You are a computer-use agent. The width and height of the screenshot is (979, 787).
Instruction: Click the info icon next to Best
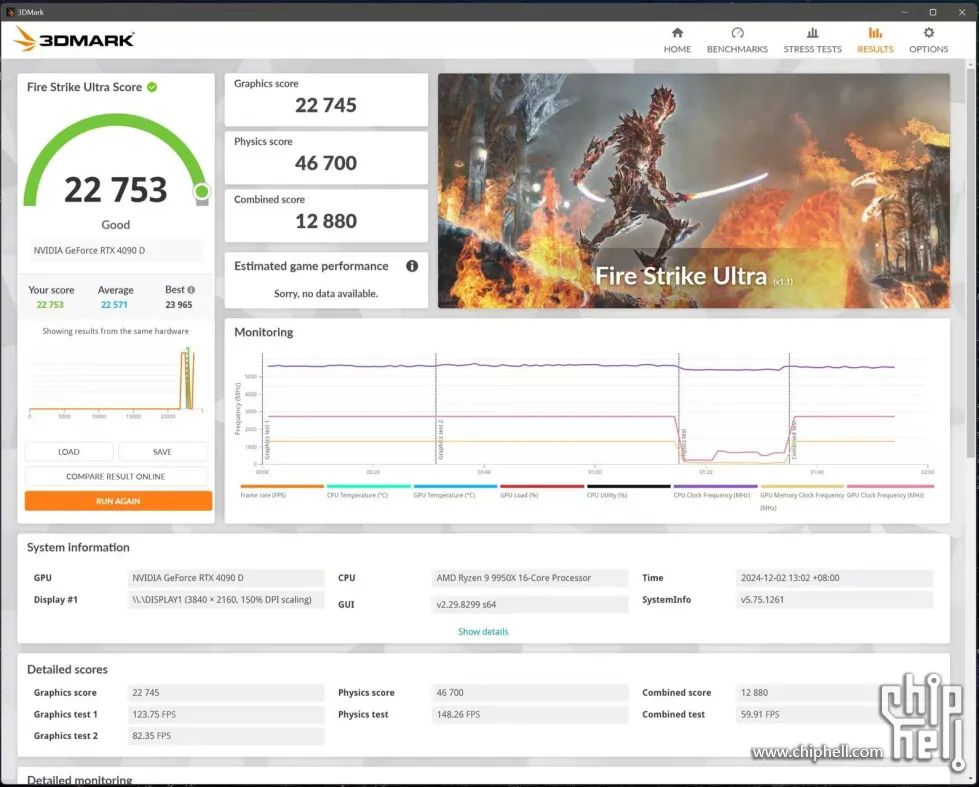[x=191, y=290]
